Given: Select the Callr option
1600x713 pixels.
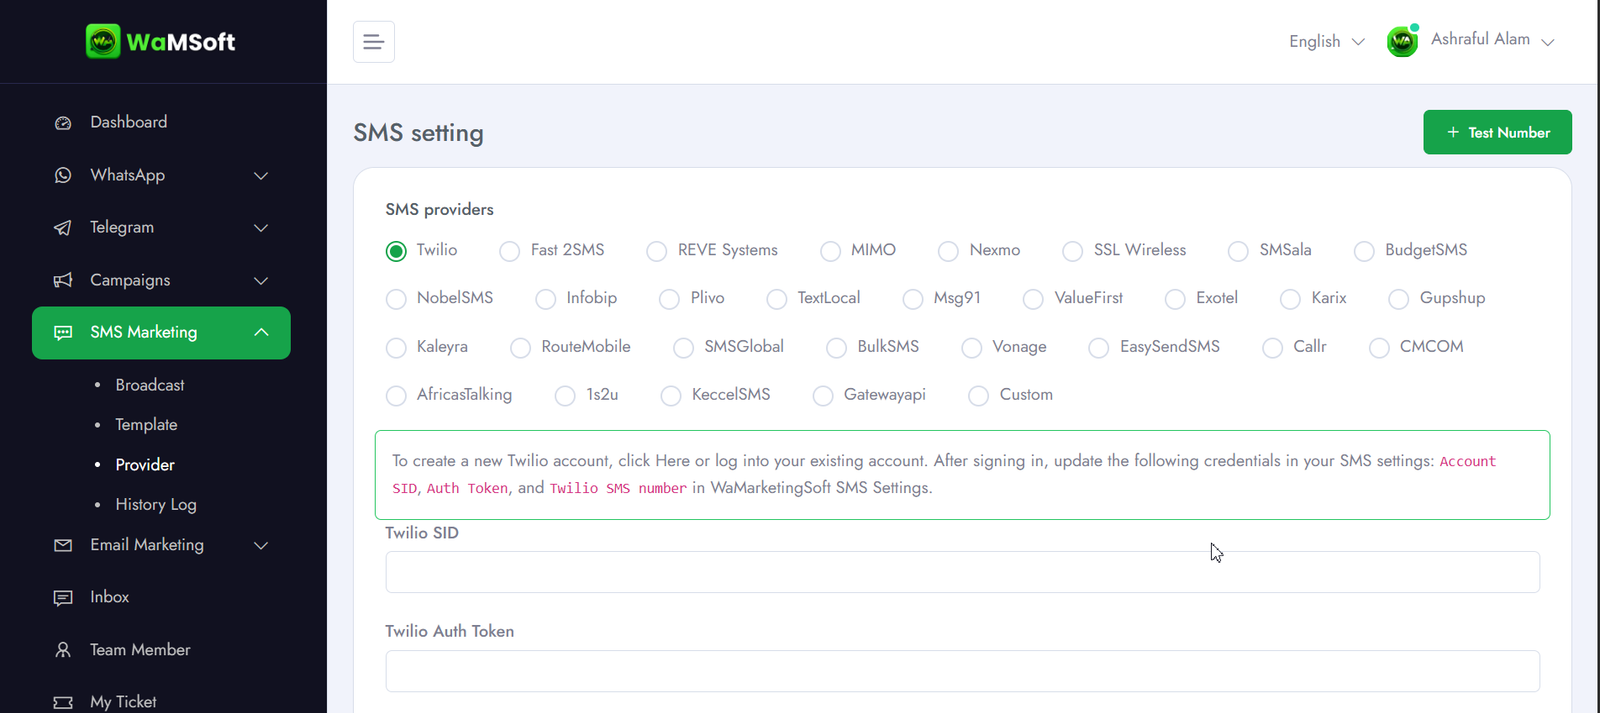Looking at the screenshot, I should [x=1273, y=348].
